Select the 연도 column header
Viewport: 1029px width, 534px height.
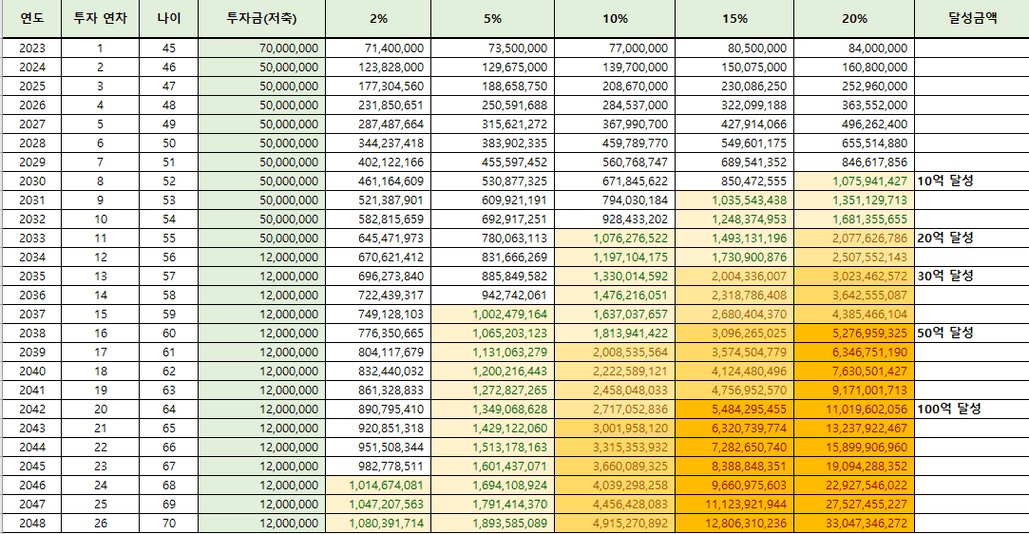(32, 18)
